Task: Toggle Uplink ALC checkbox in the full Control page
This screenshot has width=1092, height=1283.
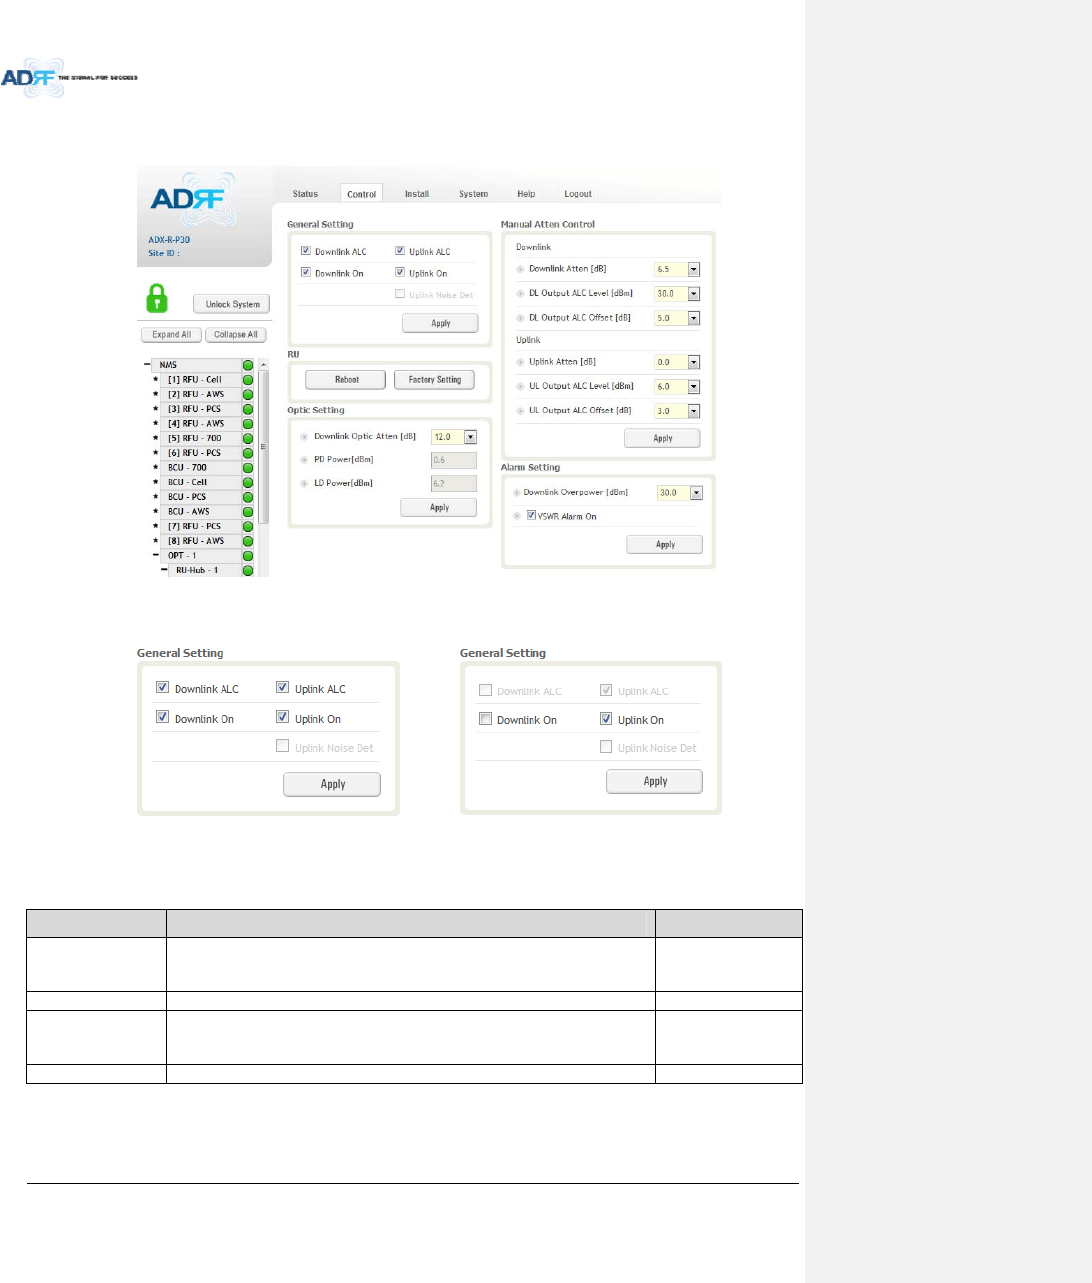Action: pyautogui.click(x=400, y=251)
